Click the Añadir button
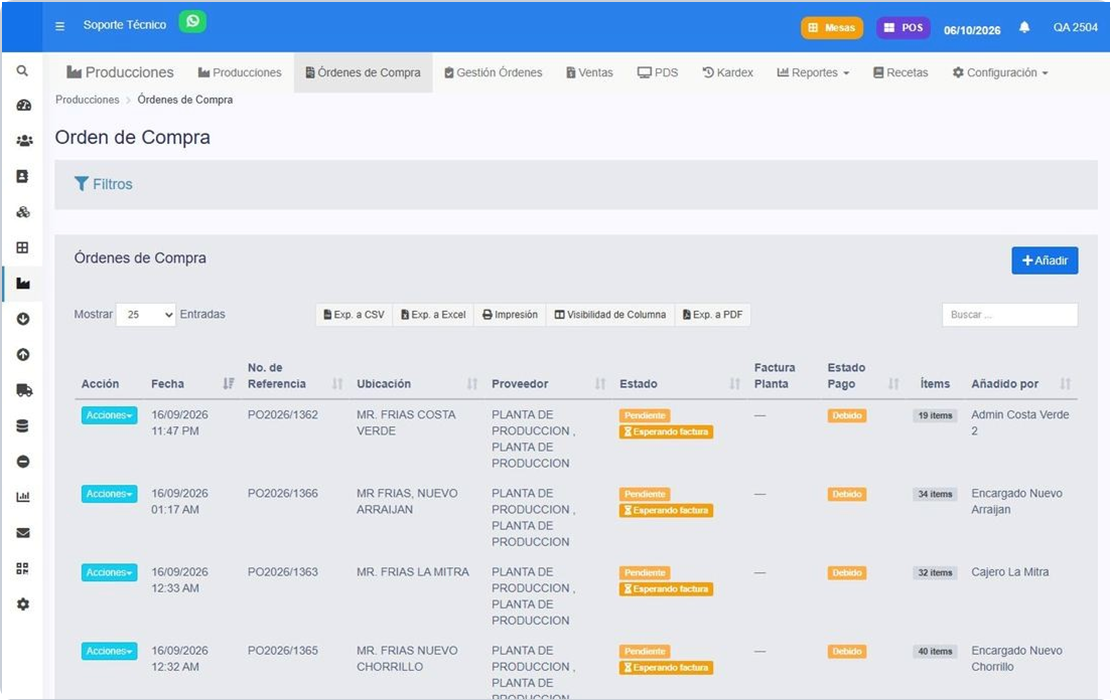 [1044, 260]
